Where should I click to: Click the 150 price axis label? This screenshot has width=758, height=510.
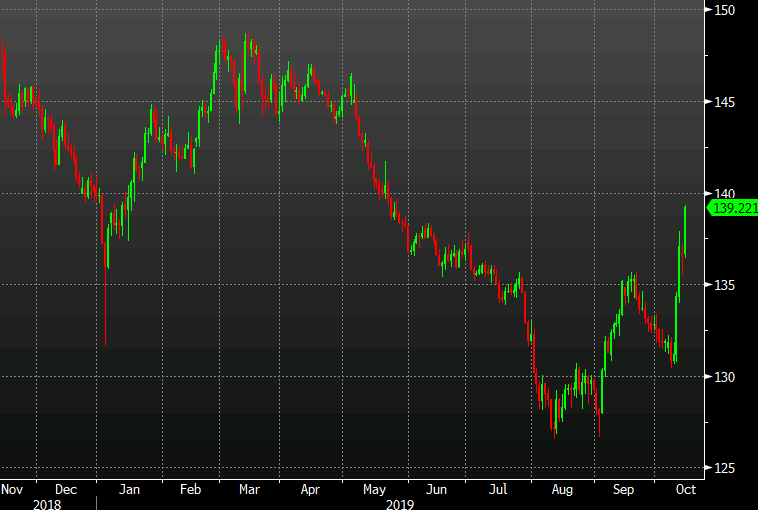[x=725, y=10]
